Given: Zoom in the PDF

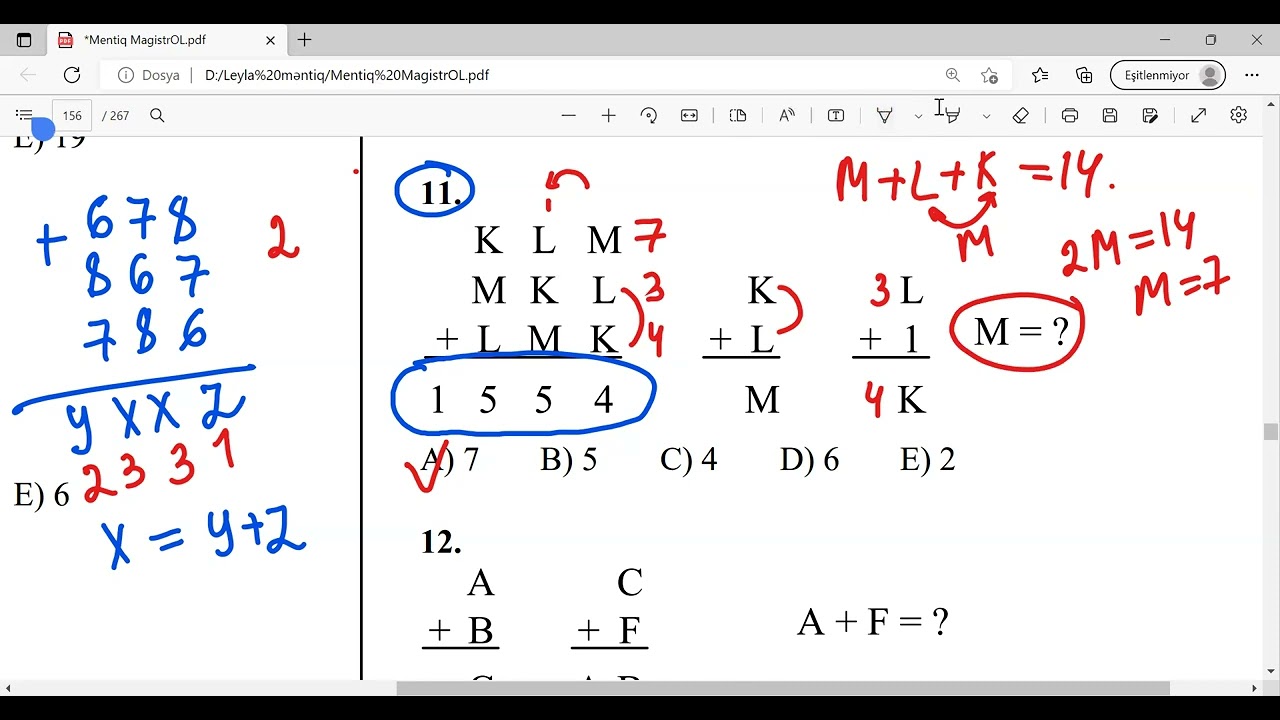Looking at the screenshot, I should pos(608,116).
